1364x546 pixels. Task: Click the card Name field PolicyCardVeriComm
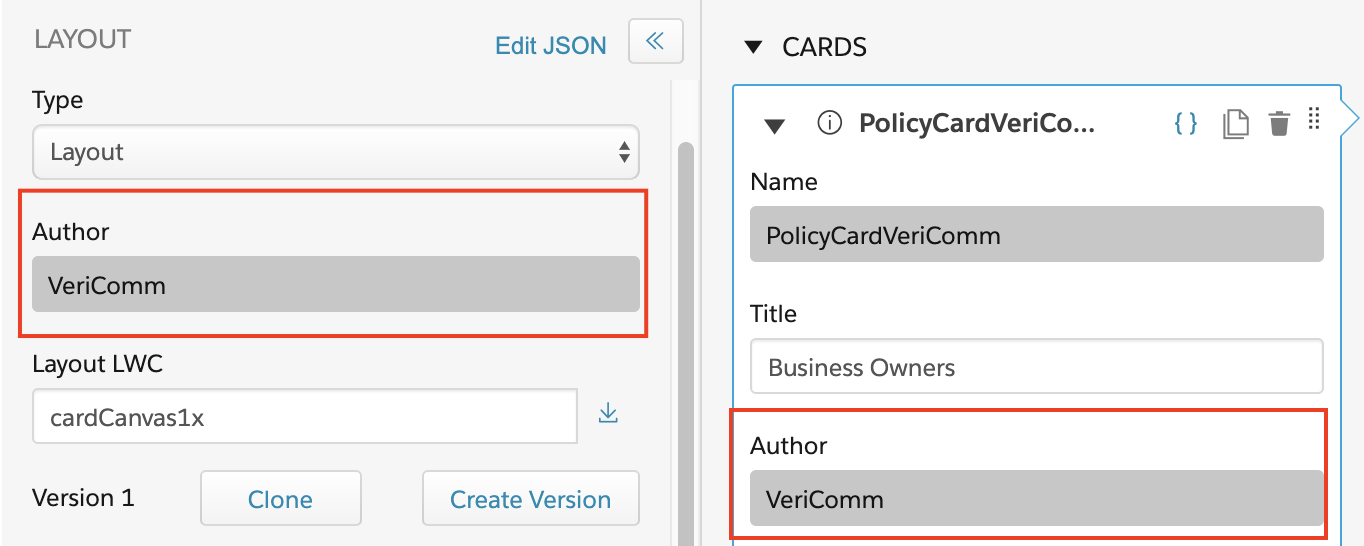point(1037,235)
